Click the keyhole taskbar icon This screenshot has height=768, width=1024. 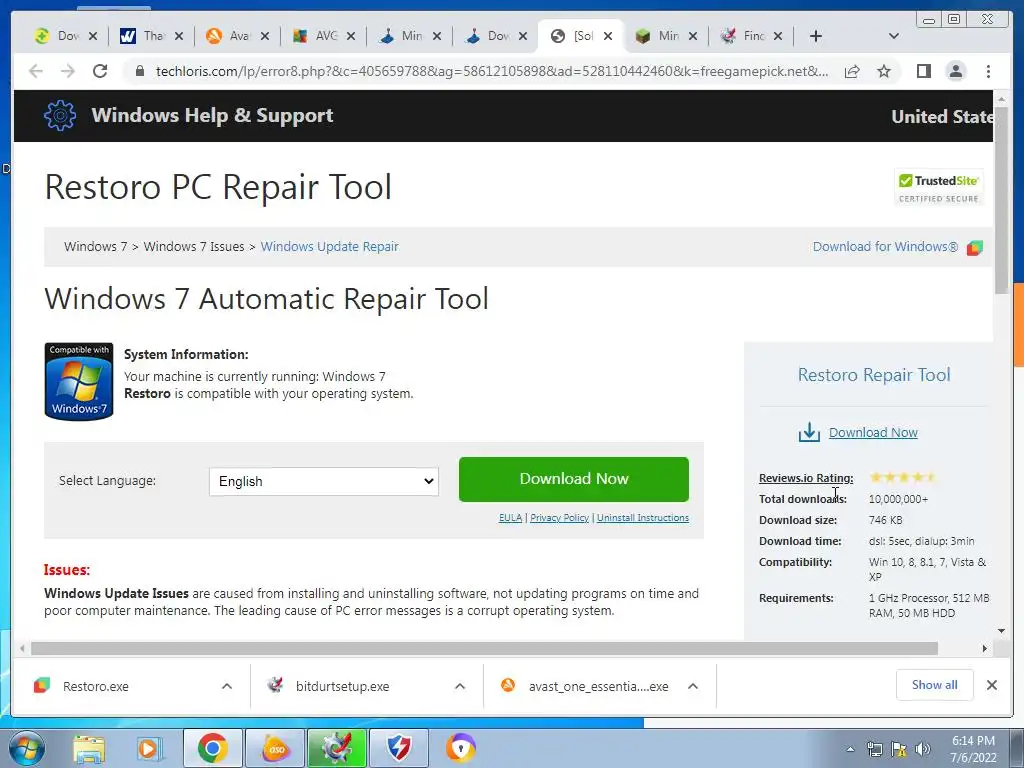pos(460,748)
